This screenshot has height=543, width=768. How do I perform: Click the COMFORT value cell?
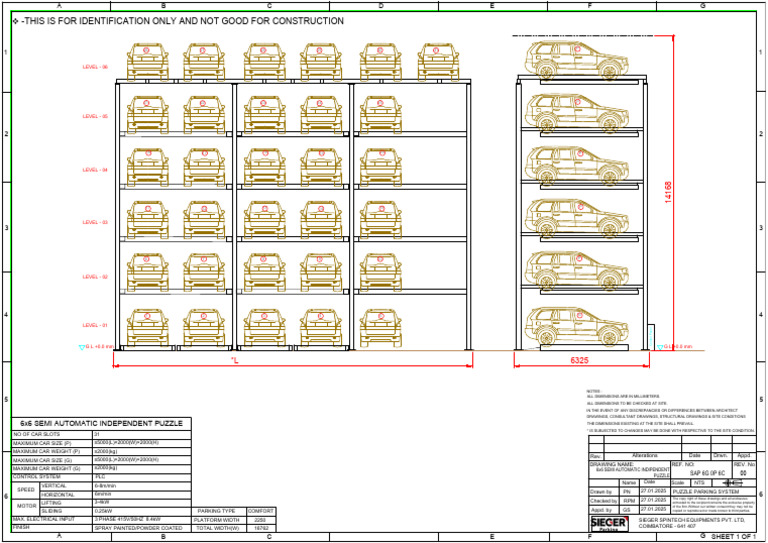pos(261,511)
